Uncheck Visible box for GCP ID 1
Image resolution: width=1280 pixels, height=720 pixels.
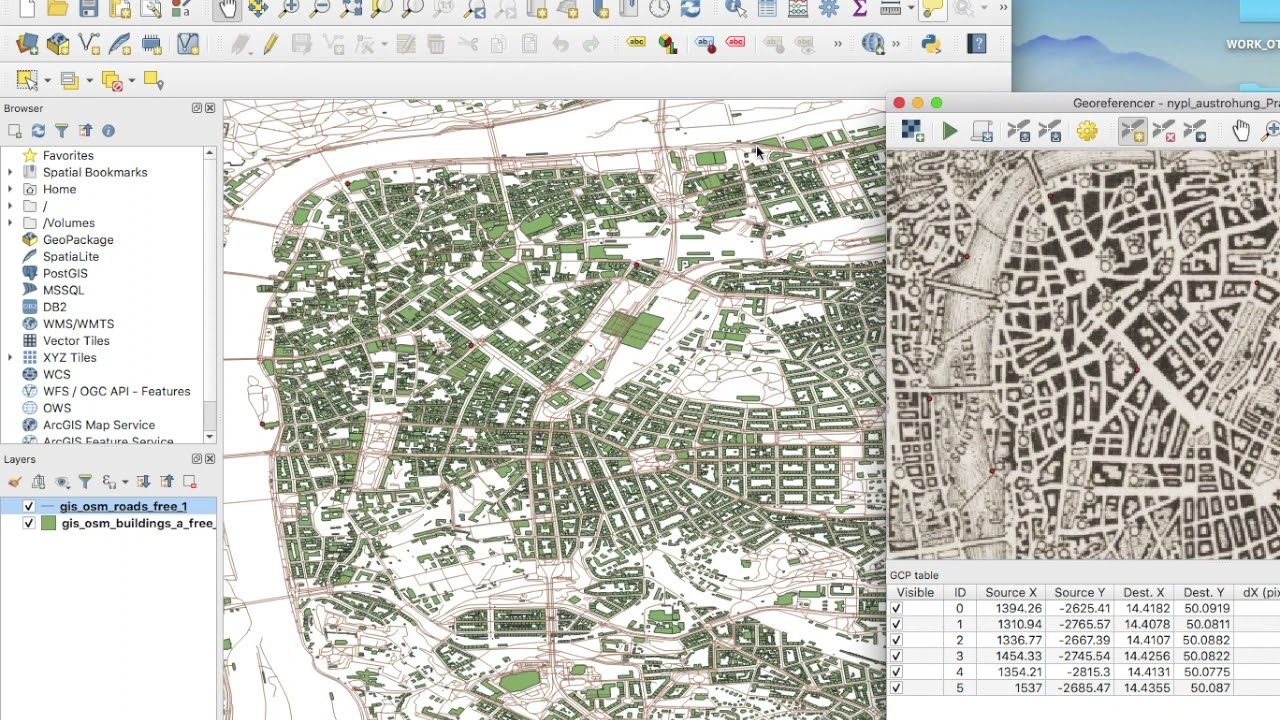(897, 625)
